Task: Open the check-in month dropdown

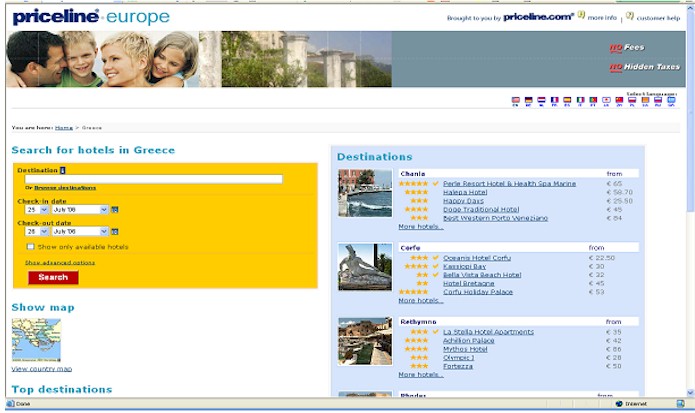Action: (x=80, y=210)
